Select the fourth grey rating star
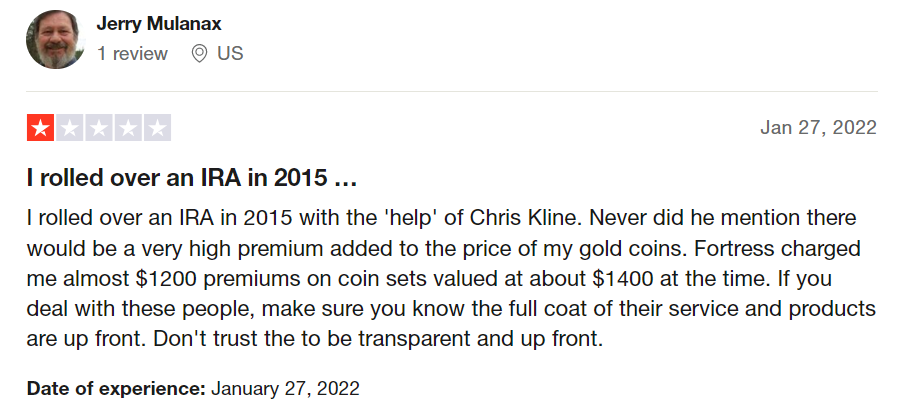The width and height of the screenshot is (898, 404). tap(128, 128)
